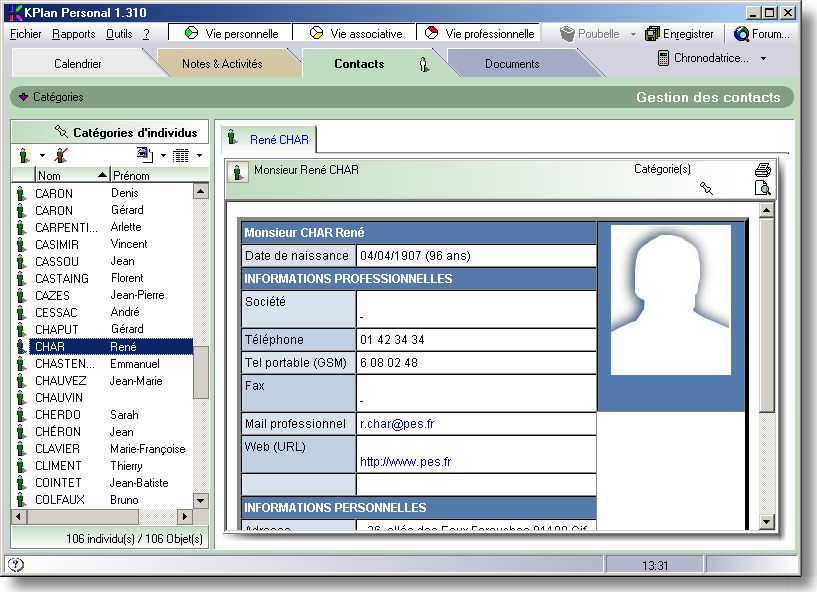Viewport: 817px width, 592px height.
Task: Click the person icon in Contacts tab
Action: click(424, 65)
